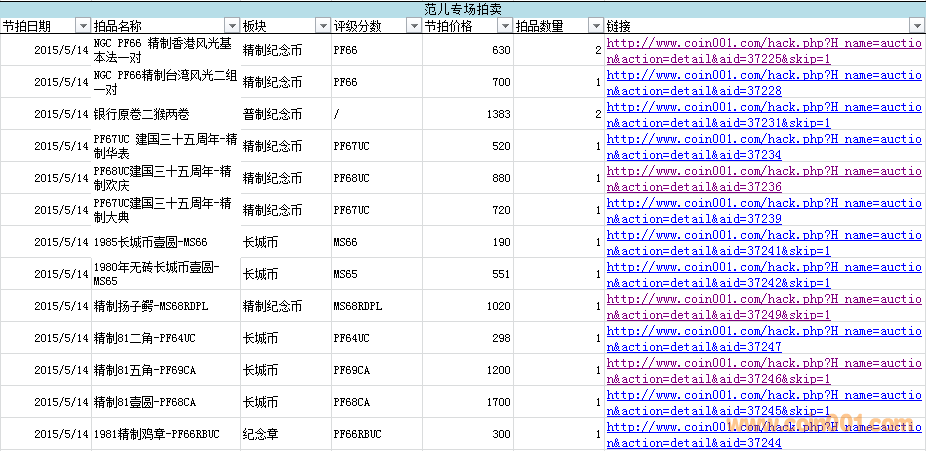Select the 纪念章 category cell
The height and width of the screenshot is (451, 926).
click(x=285, y=434)
